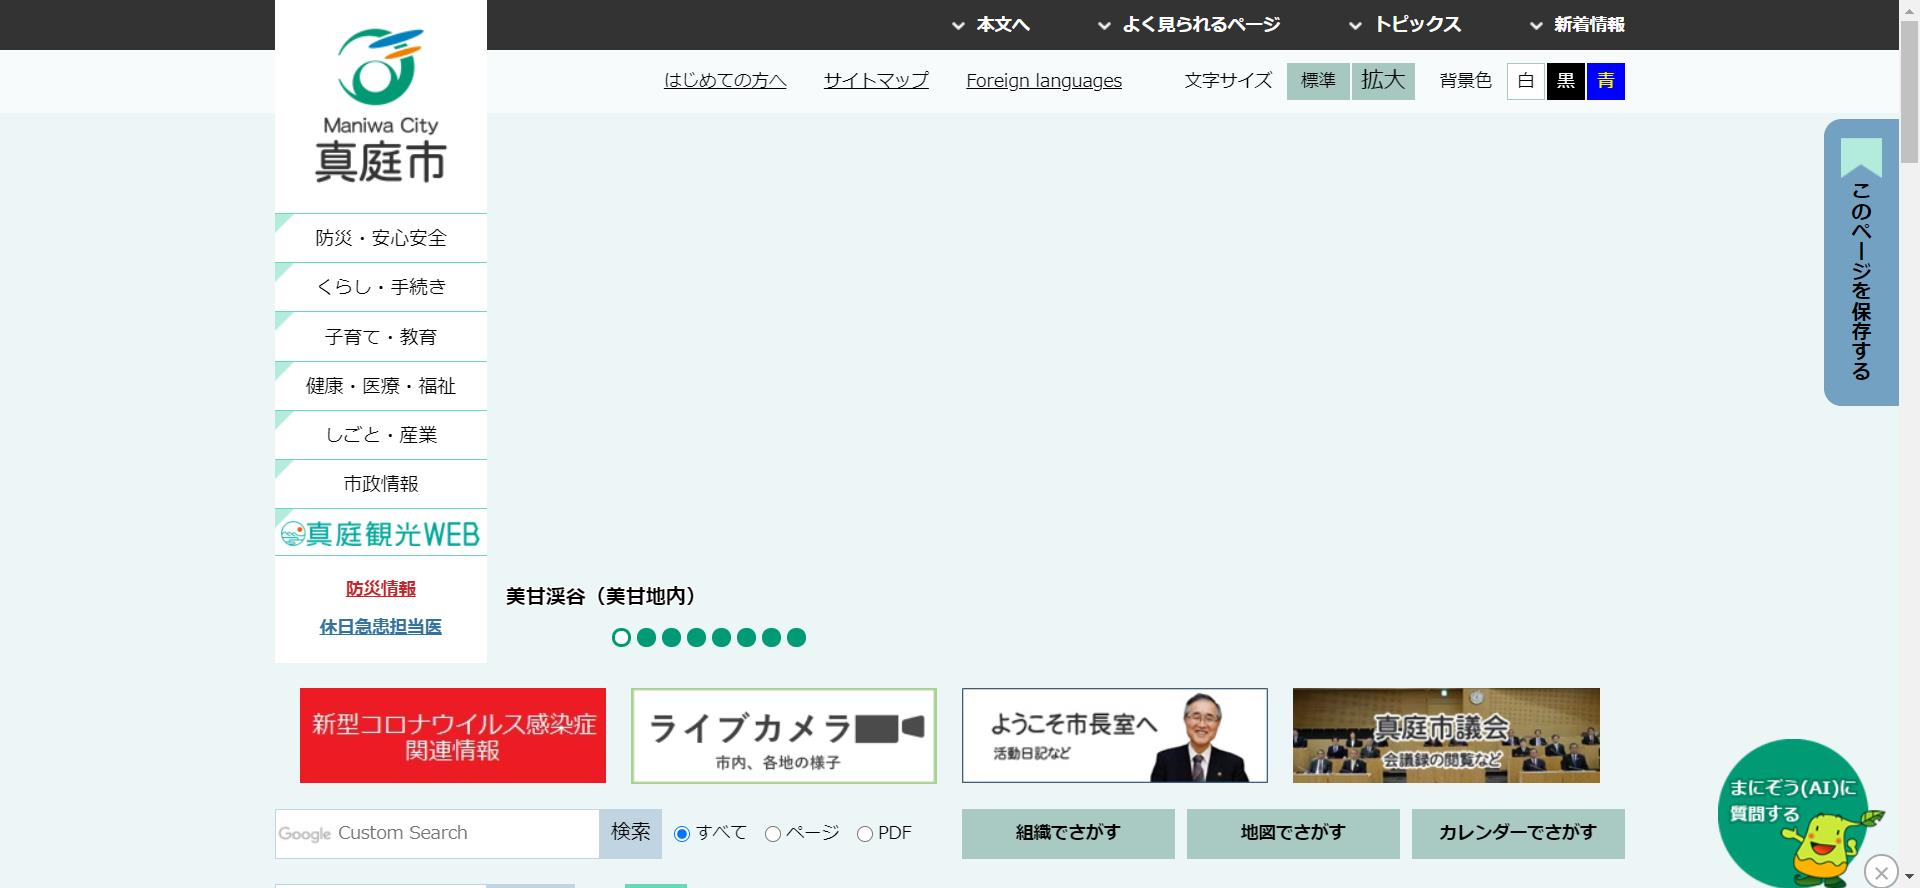This screenshot has height=888, width=1920.
Task: Open 子育て・教育 menu
Action: click(x=381, y=337)
